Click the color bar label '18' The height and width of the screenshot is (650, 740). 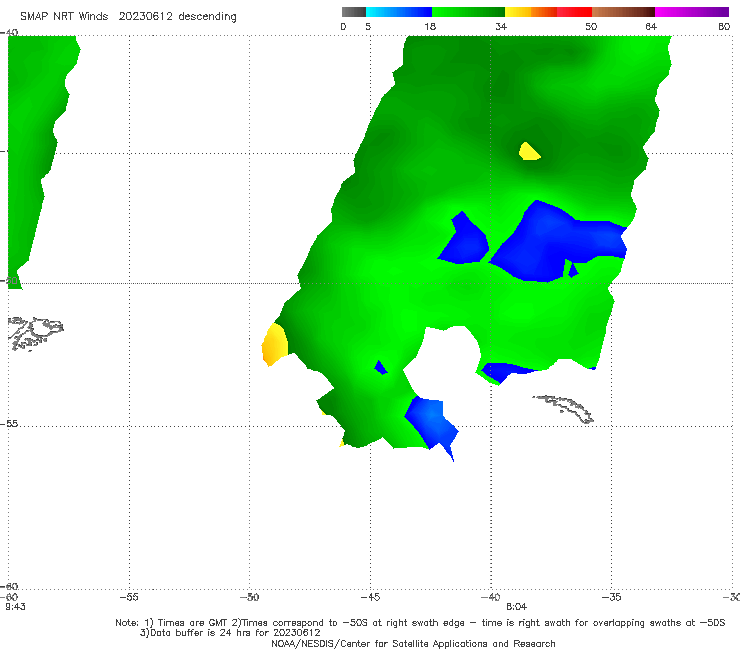click(430, 26)
